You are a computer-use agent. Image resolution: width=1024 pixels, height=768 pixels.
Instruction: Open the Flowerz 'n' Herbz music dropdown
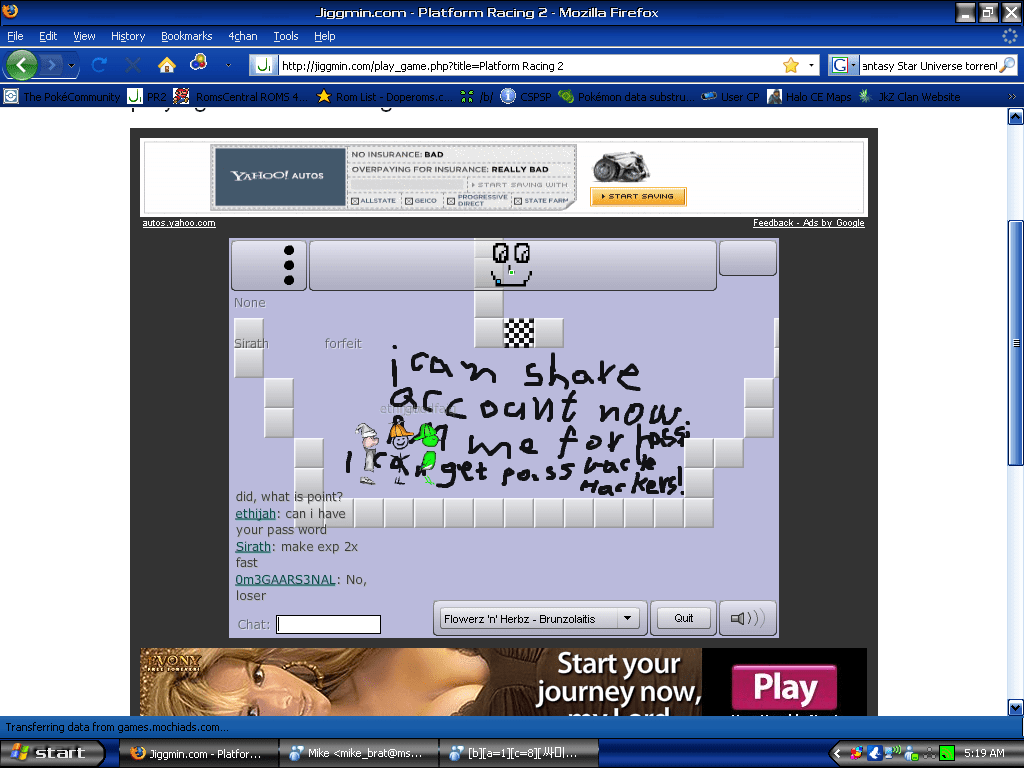(539, 618)
